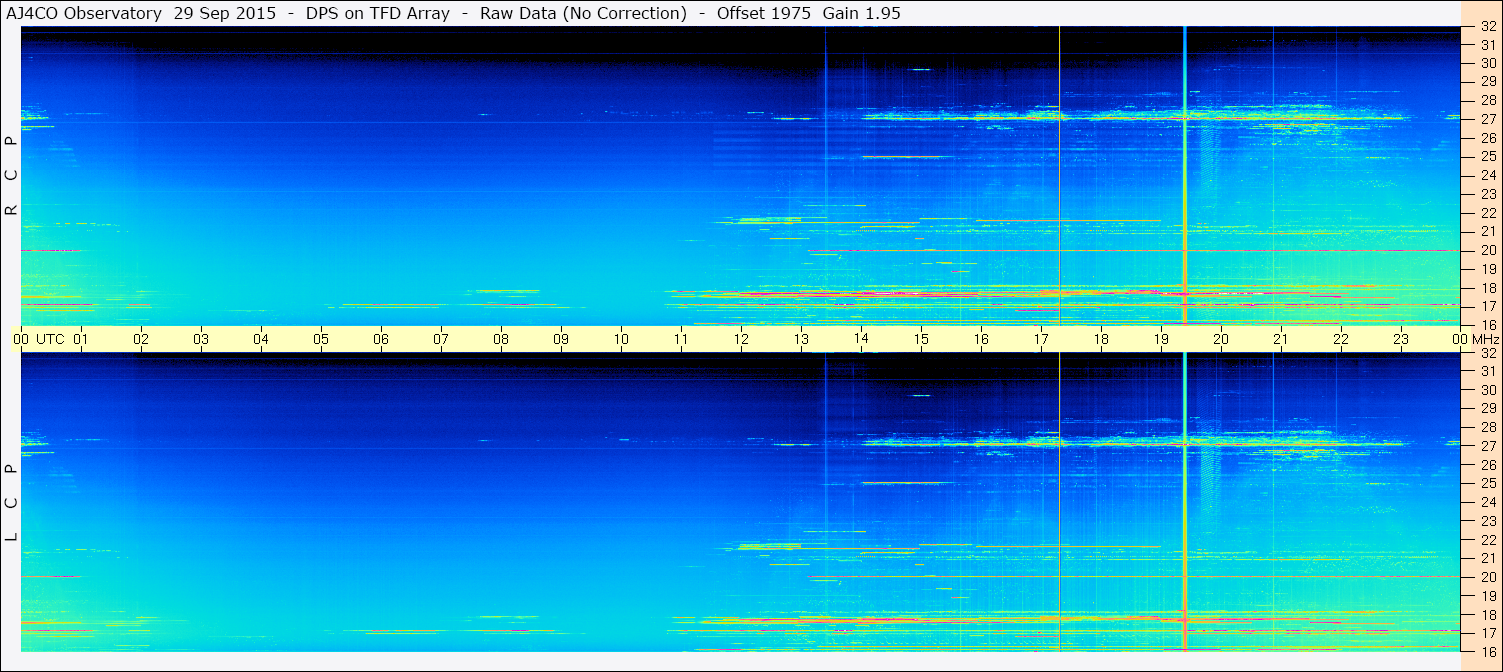Select the 20 MHz label on RCP scale
Screen dimensions: 1503x672
[1487, 250]
